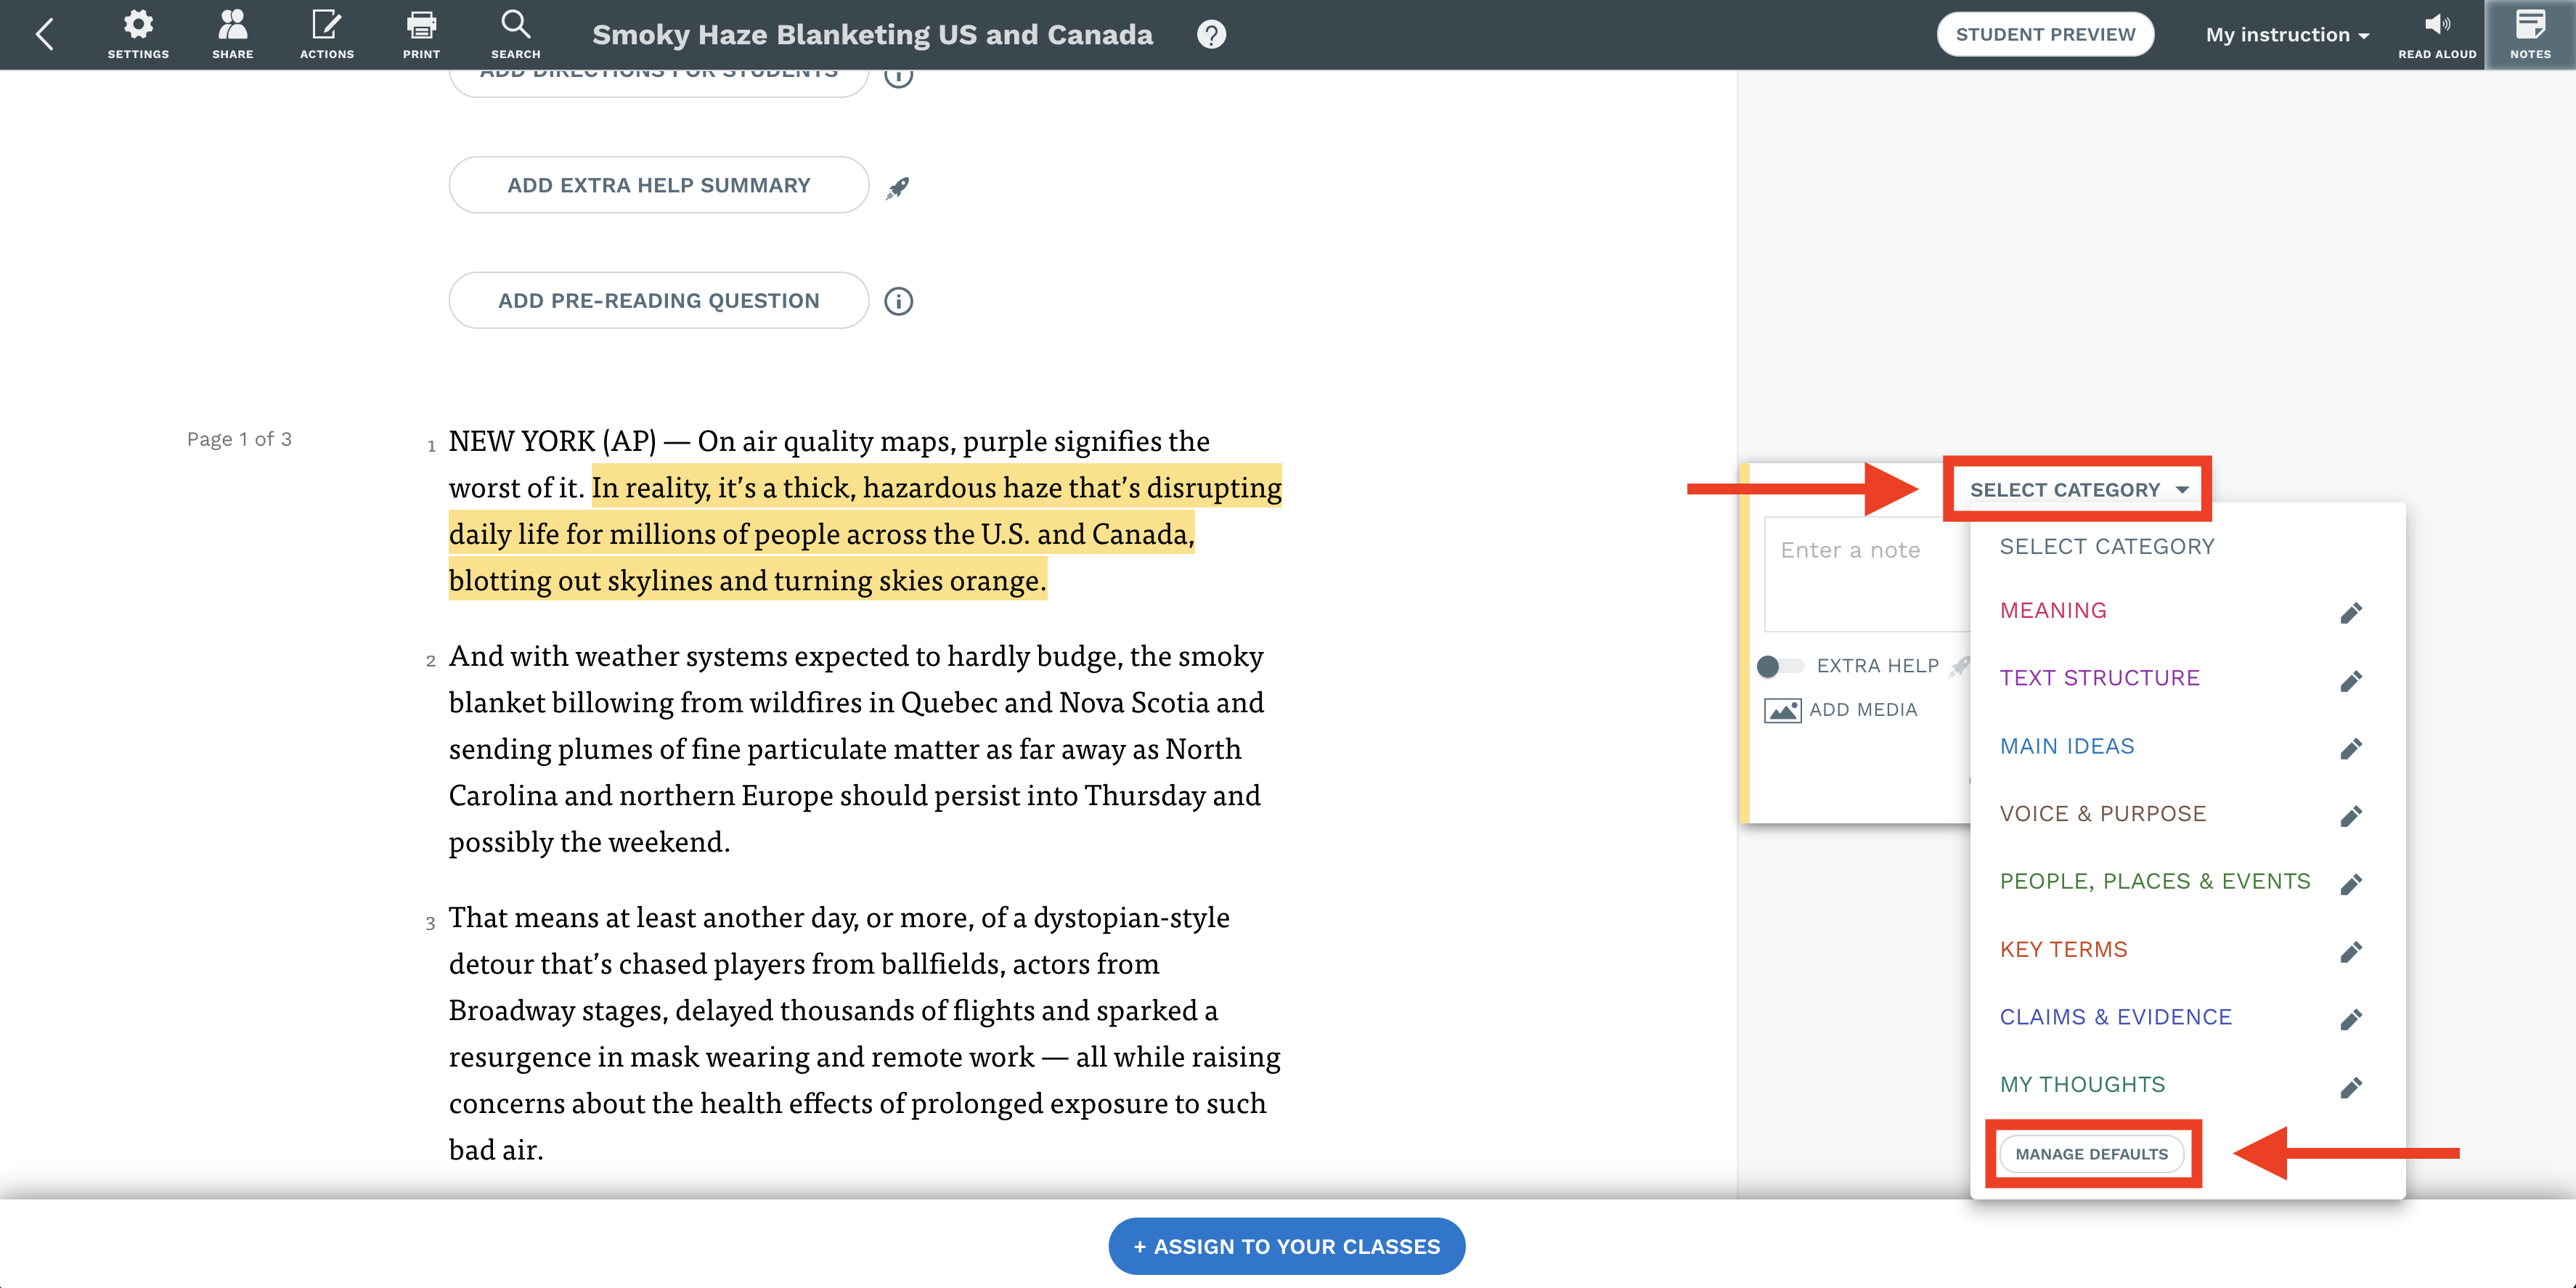This screenshot has width=2576, height=1288.
Task: Click Student Preview button
Action: (2045, 35)
